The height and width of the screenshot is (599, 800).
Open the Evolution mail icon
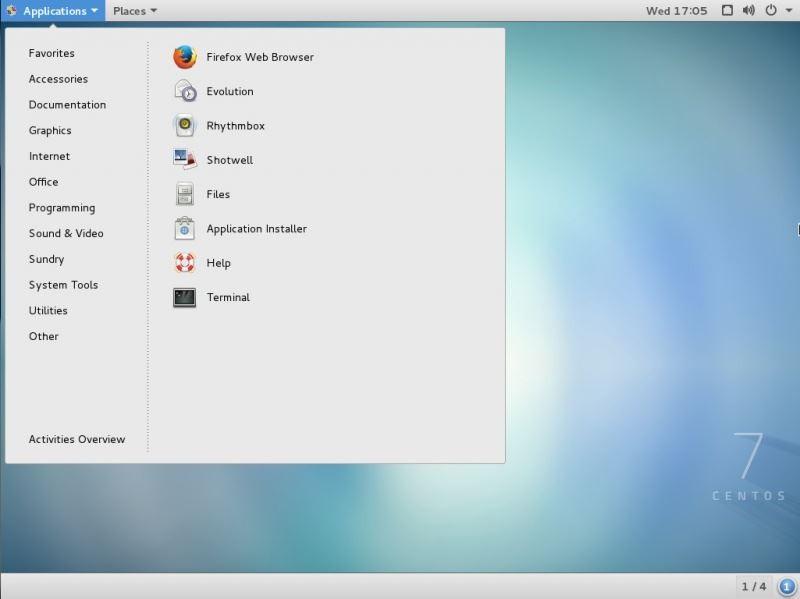coord(185,91)
